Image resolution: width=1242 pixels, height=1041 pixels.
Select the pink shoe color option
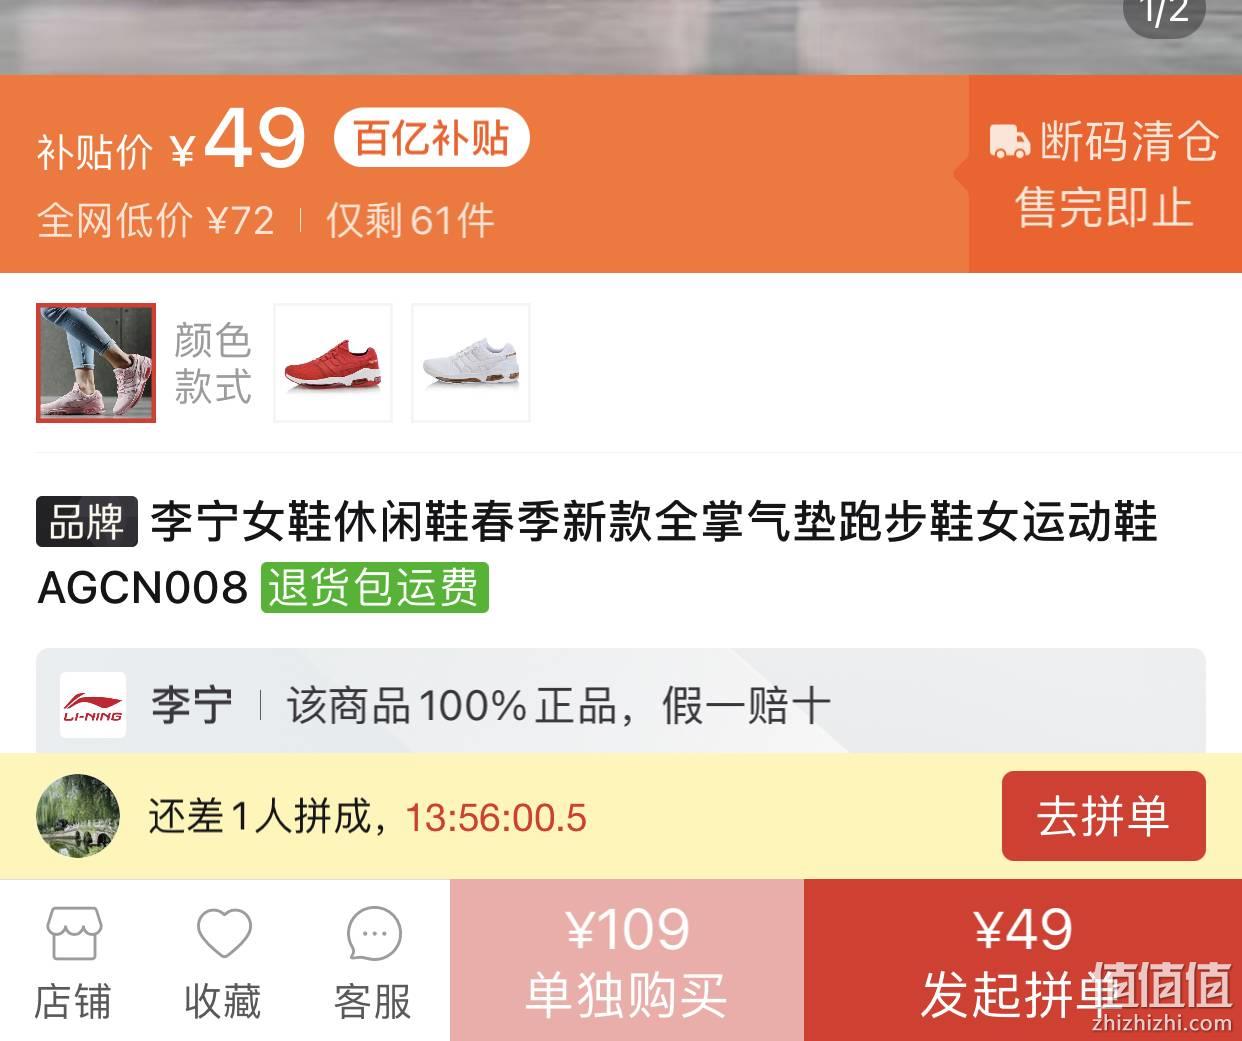point(96,363)
